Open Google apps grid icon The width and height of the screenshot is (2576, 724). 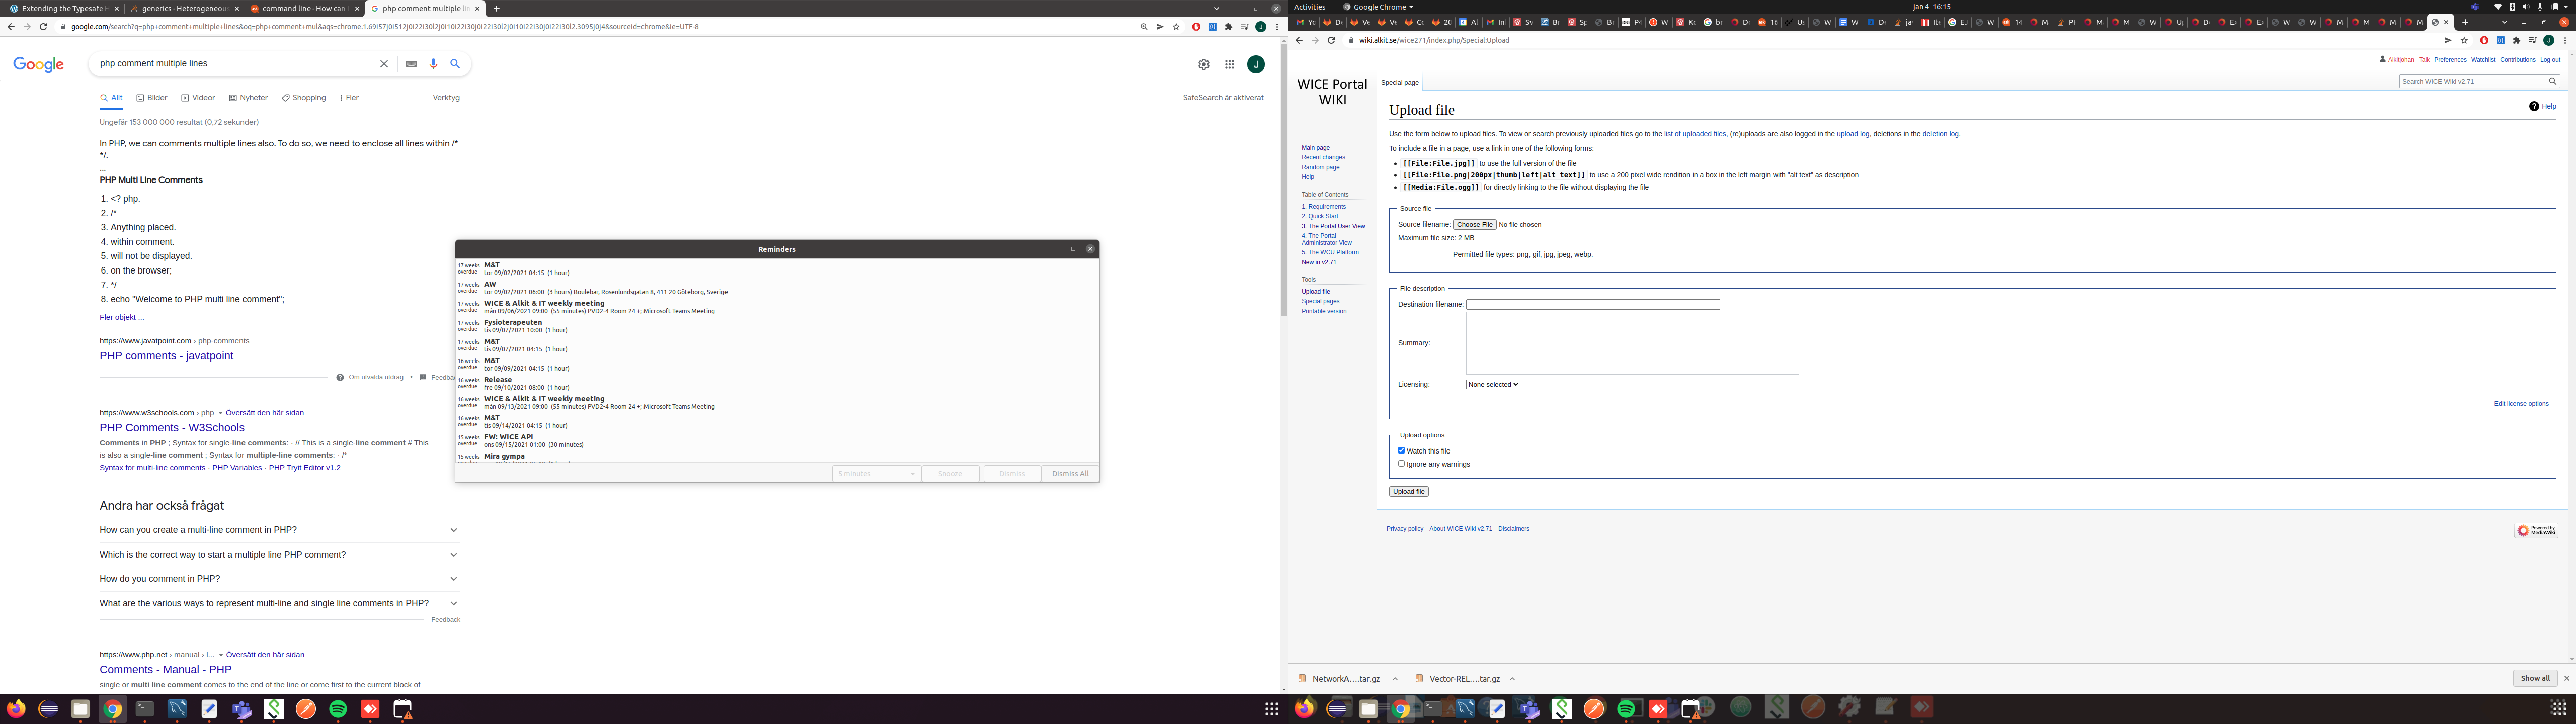[x=1229, y=64]
